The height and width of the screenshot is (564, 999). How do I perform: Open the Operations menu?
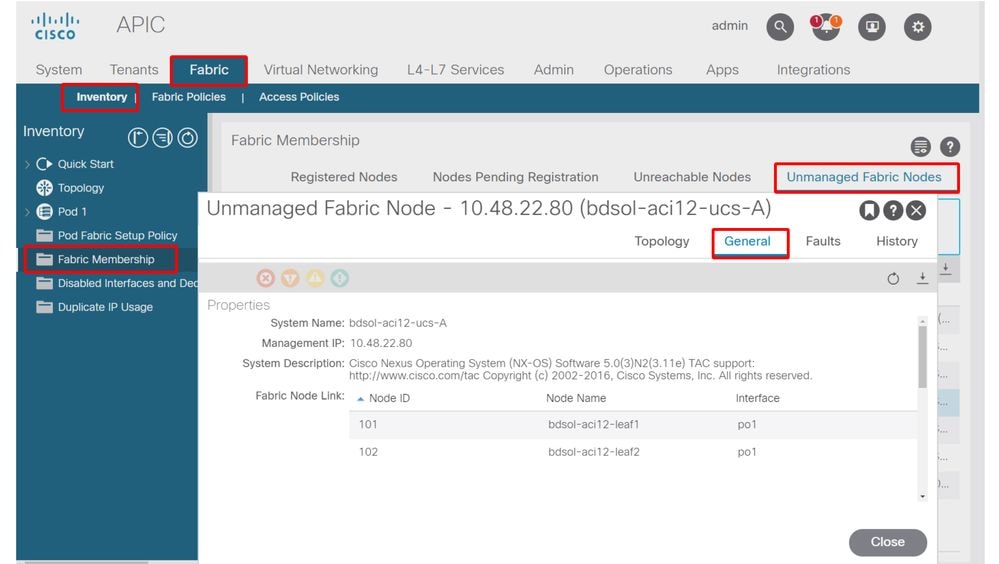pyautogui.click(x=638, y=69)
